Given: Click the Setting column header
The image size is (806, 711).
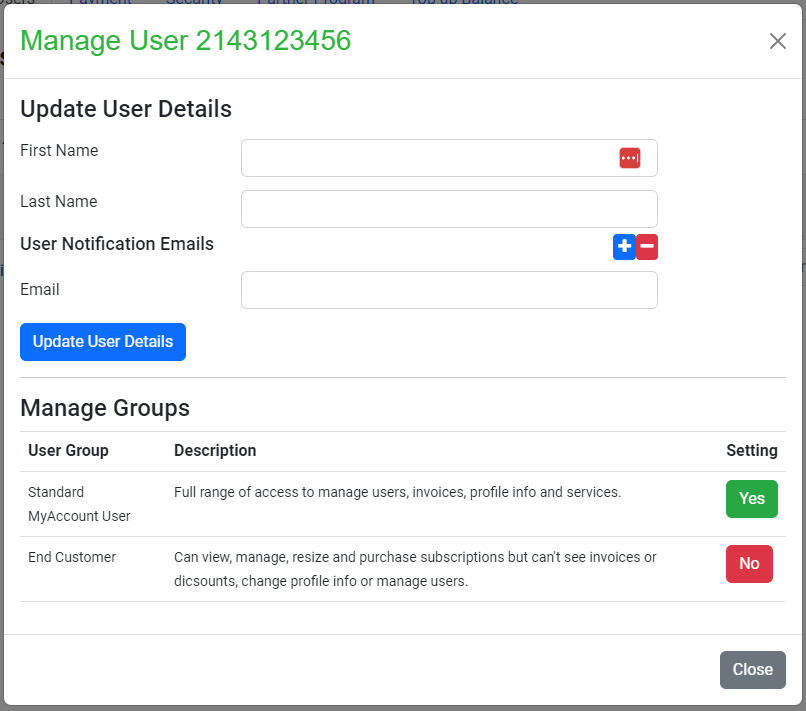Looking at the screenshot, I should pyautogui.click(x=752, y=450).
